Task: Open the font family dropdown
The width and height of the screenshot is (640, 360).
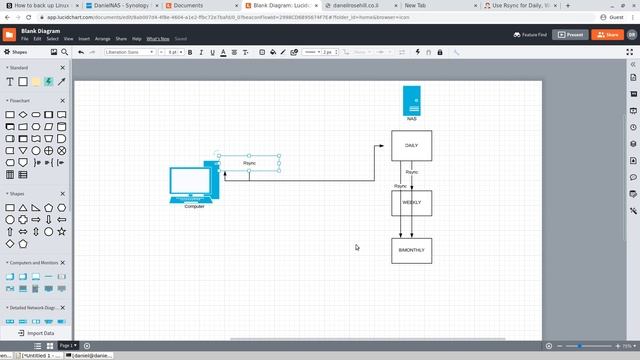Action: tap(129, 52)
